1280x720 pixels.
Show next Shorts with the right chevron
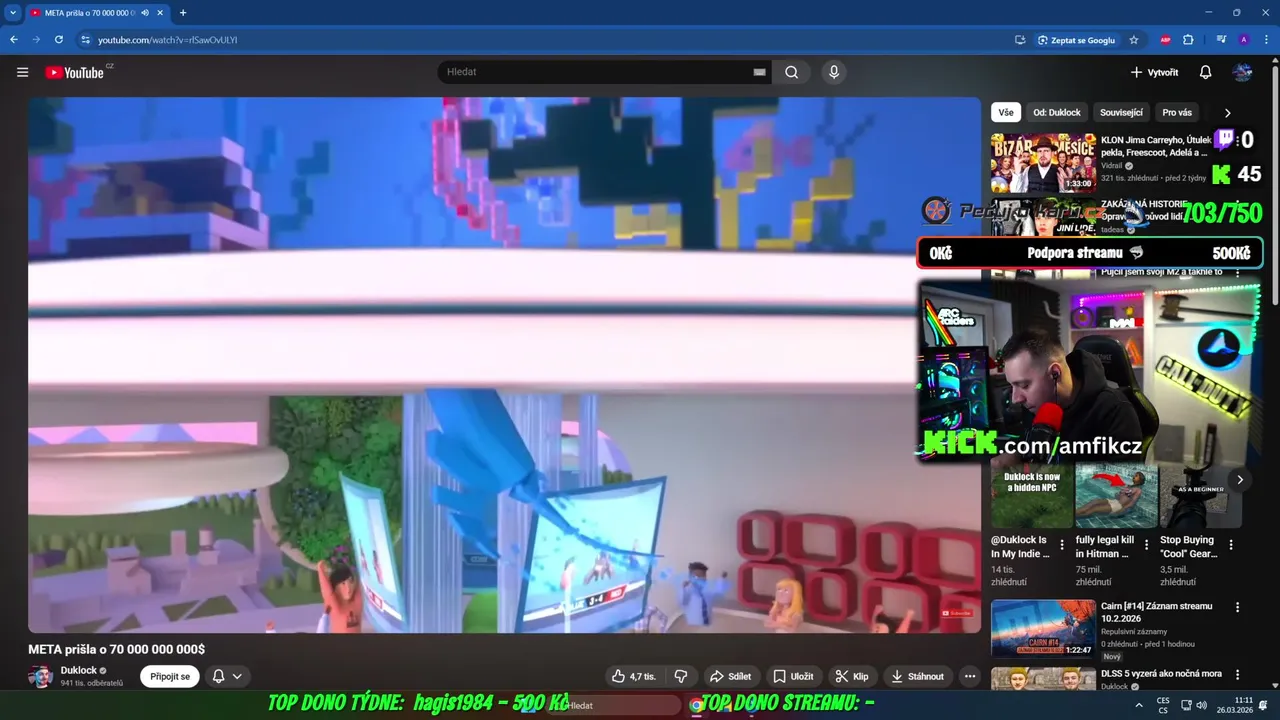click(x=1239, y=480)
